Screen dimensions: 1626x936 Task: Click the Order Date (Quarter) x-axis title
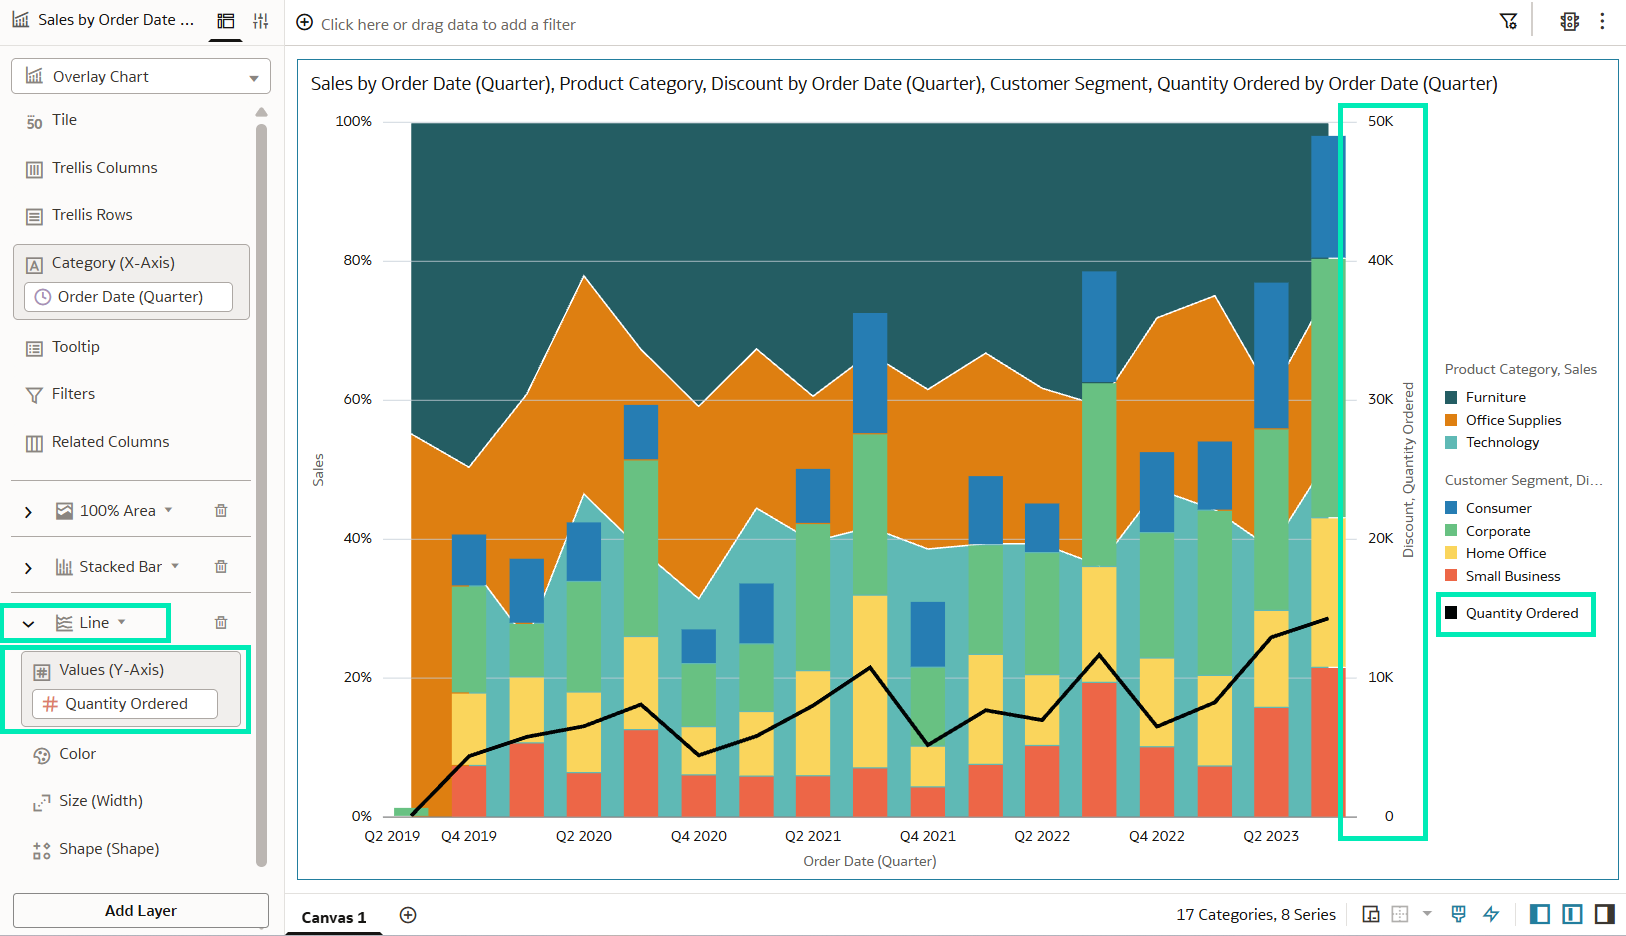870,861
